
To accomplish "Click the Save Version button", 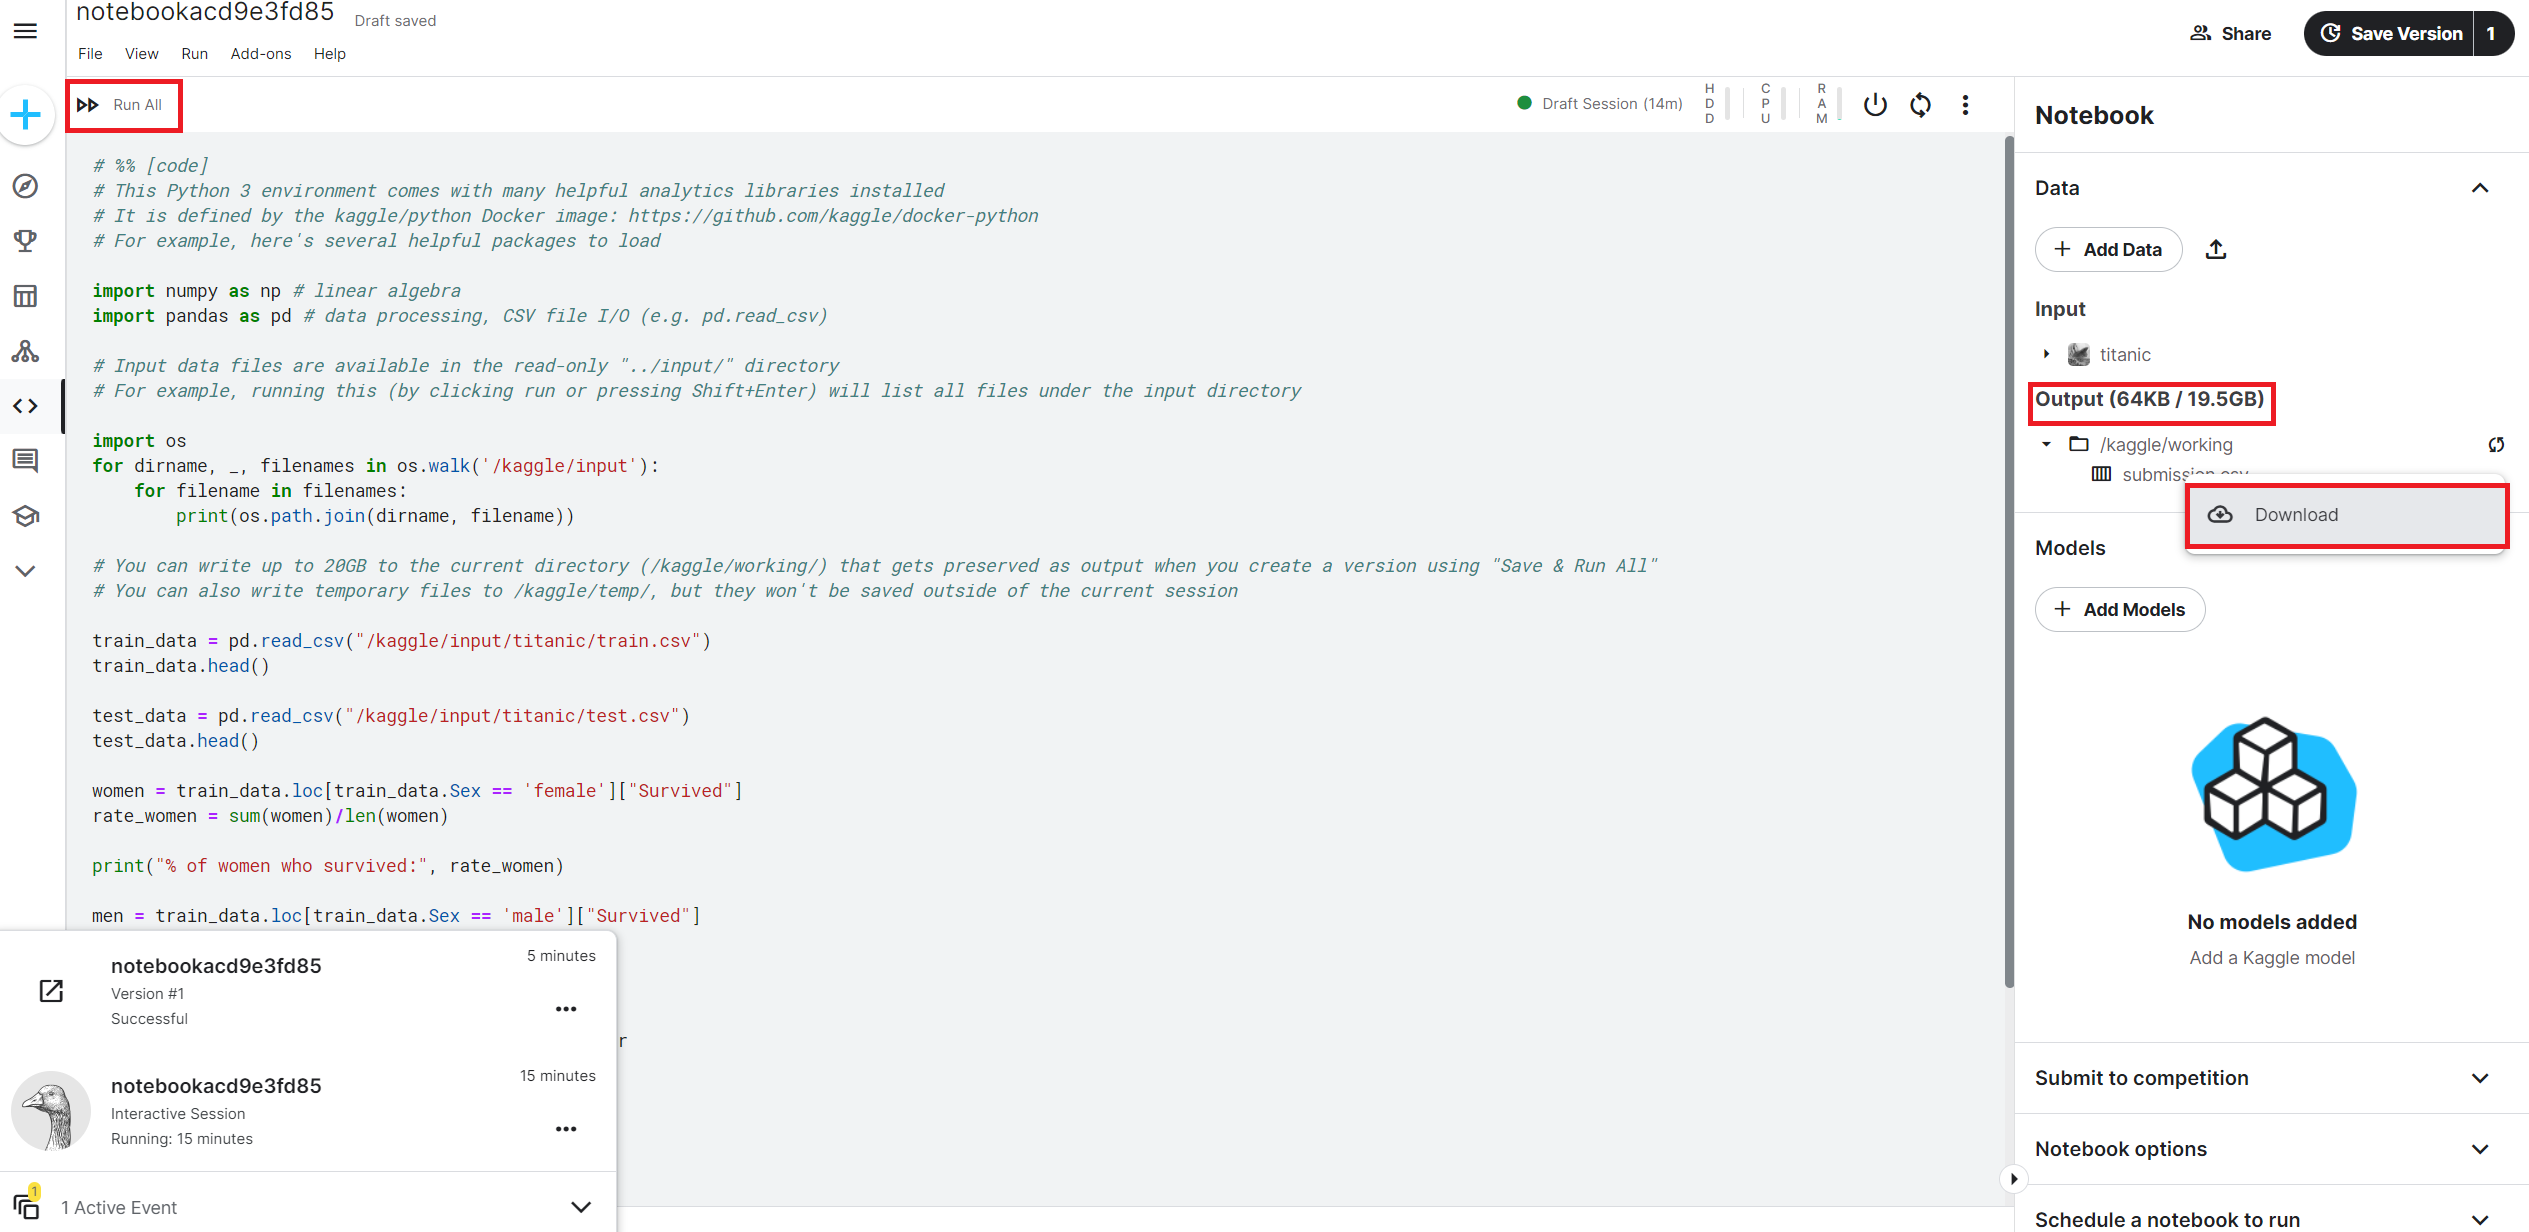I will click(x=2390, y=34).
